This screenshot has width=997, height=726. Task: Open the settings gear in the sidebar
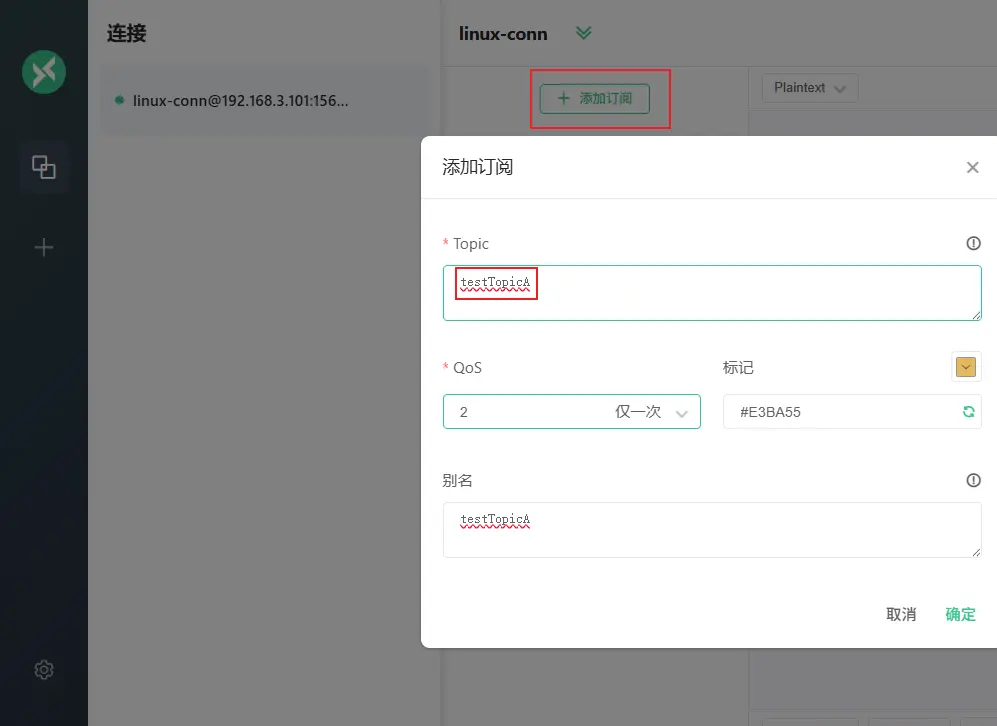(43, 669)
